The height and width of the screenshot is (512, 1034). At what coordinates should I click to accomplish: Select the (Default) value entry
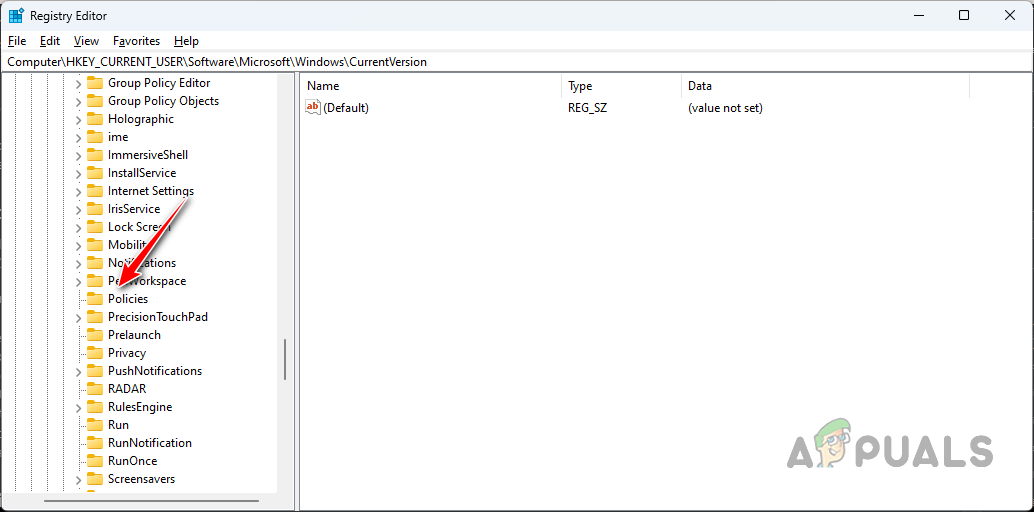click(x=346, y=108)
